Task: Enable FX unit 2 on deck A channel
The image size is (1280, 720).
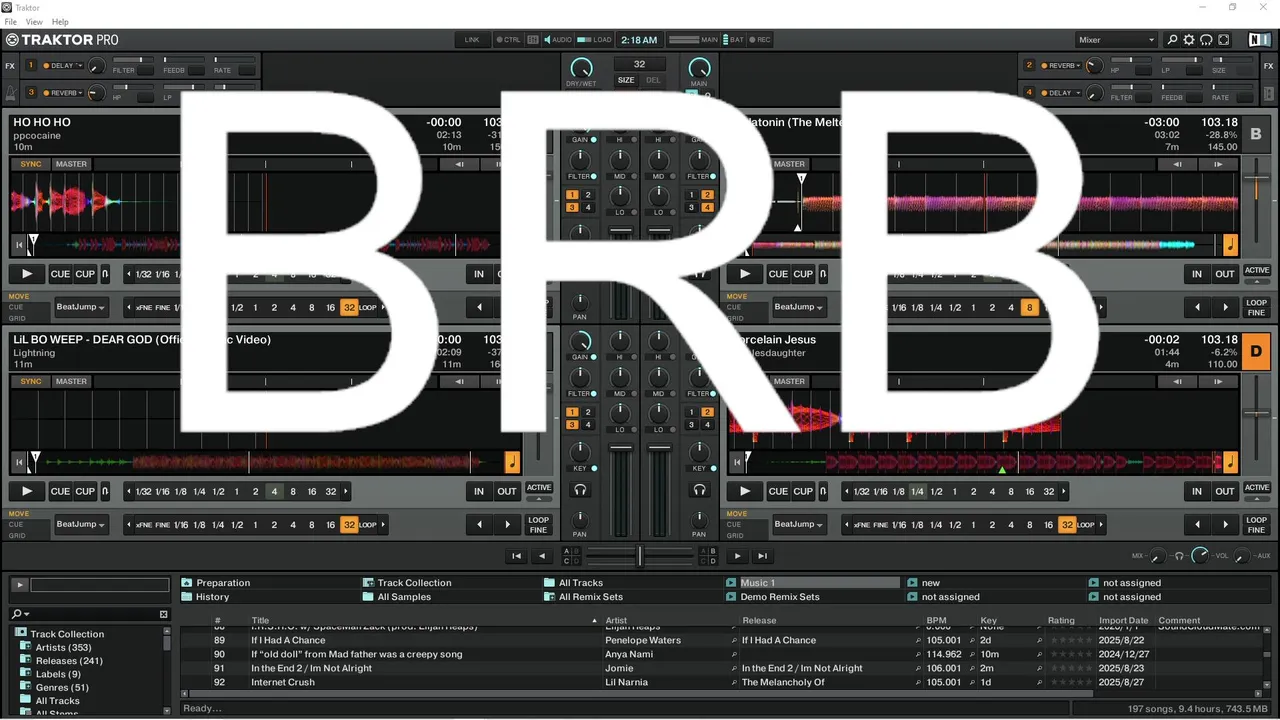Action: [x=587, y=195]
